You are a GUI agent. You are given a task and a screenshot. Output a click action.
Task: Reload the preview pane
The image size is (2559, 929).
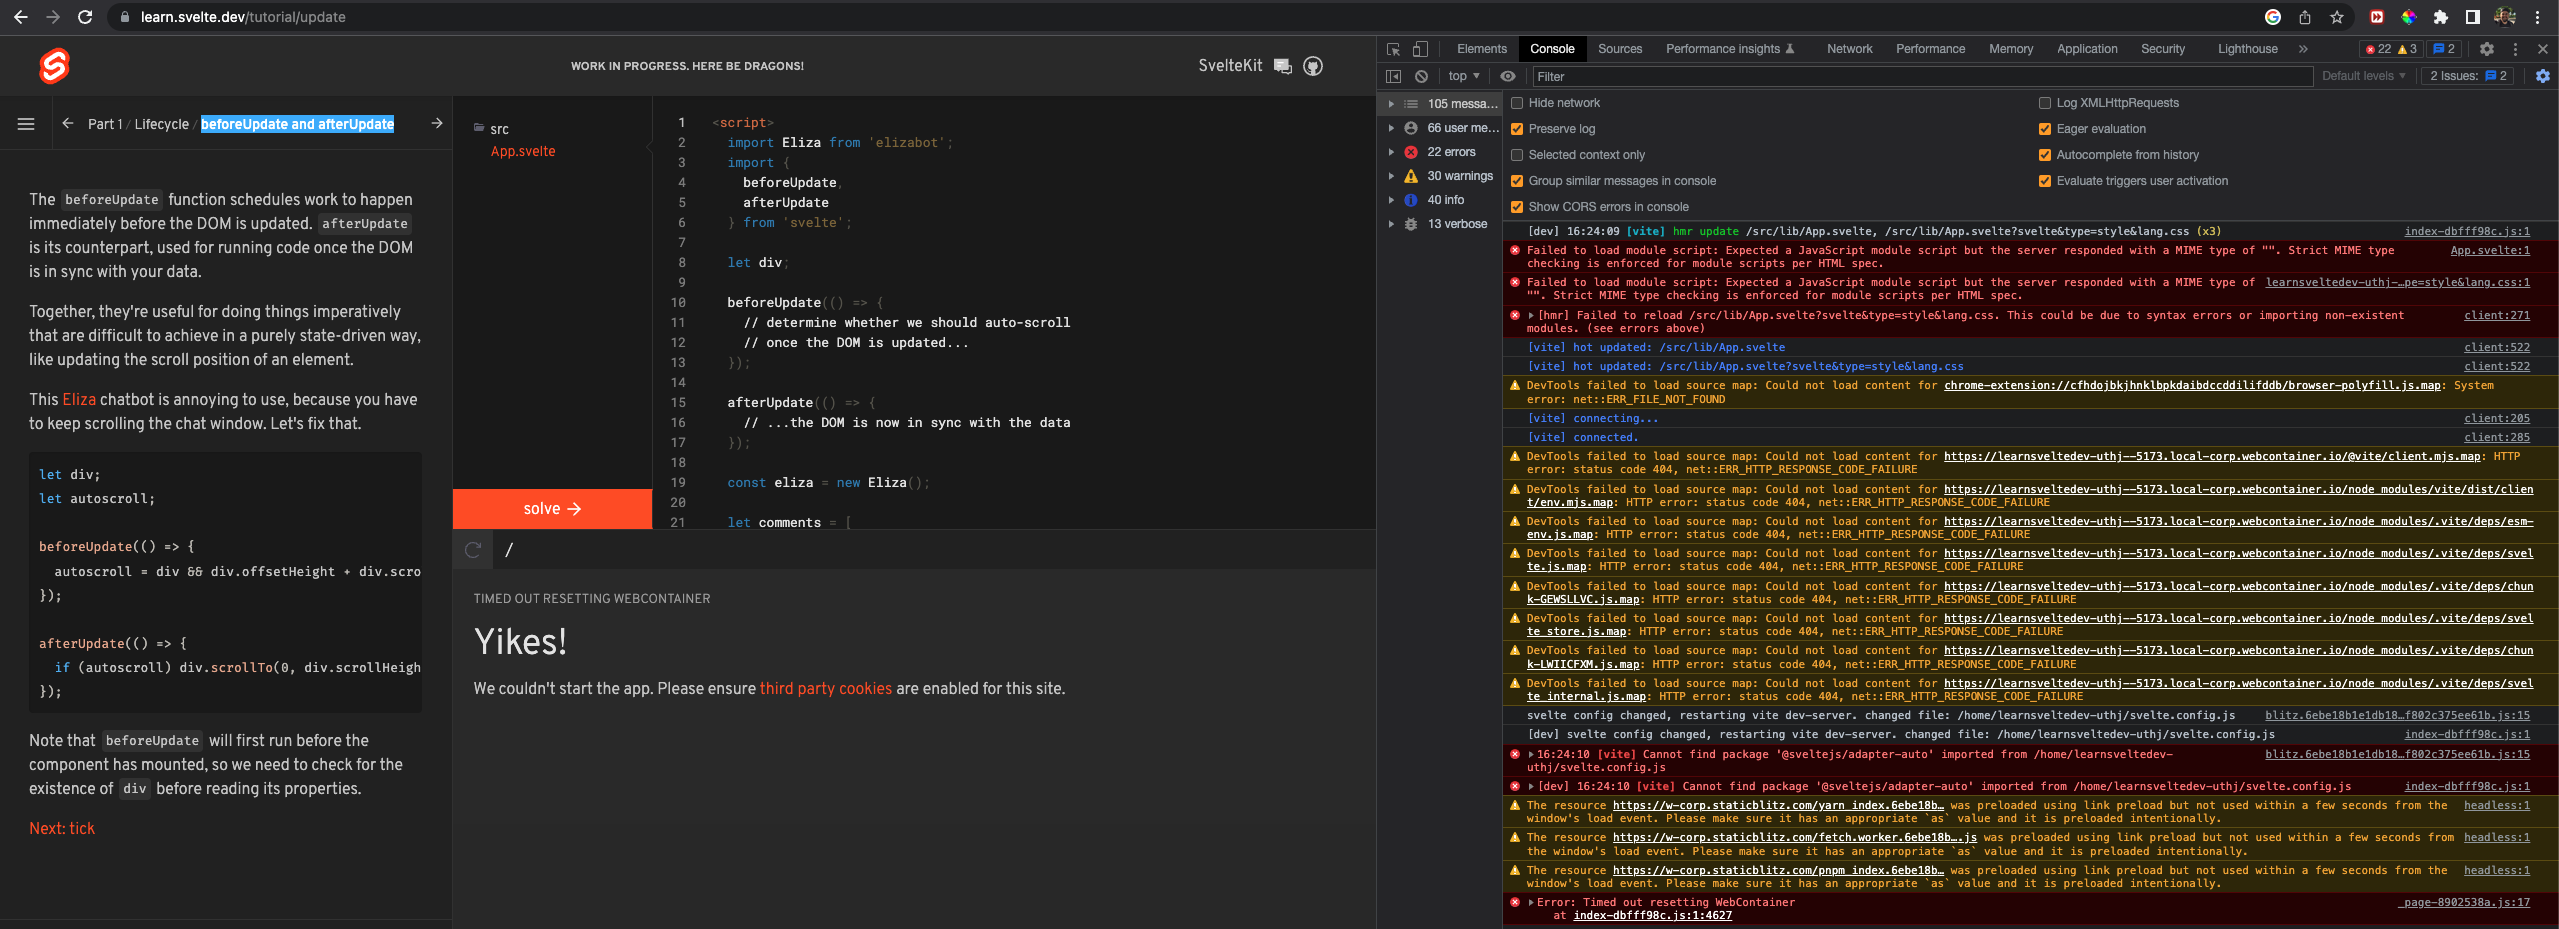point(473,549)
